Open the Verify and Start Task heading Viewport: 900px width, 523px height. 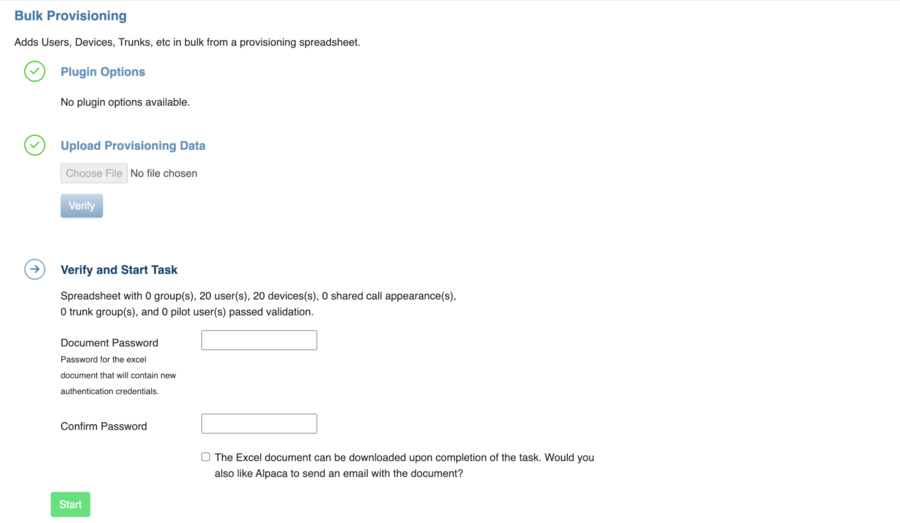[119, 270]
